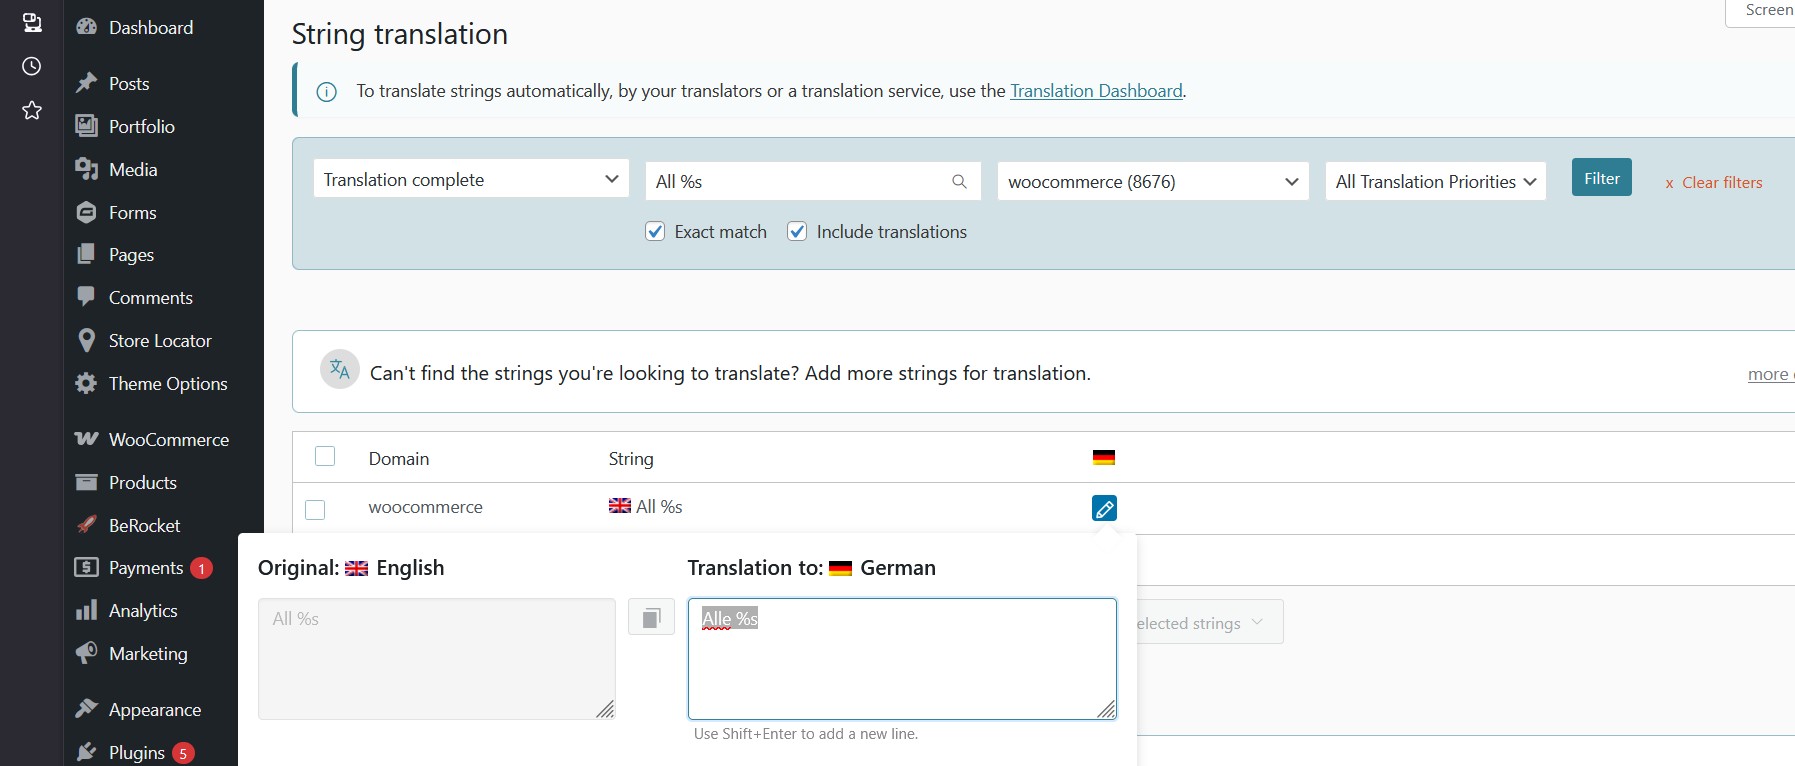Screen dimensions: 1795x766
Task: Click the Products archive box icon
Action: pyautogui.click(x=87, y=482)
